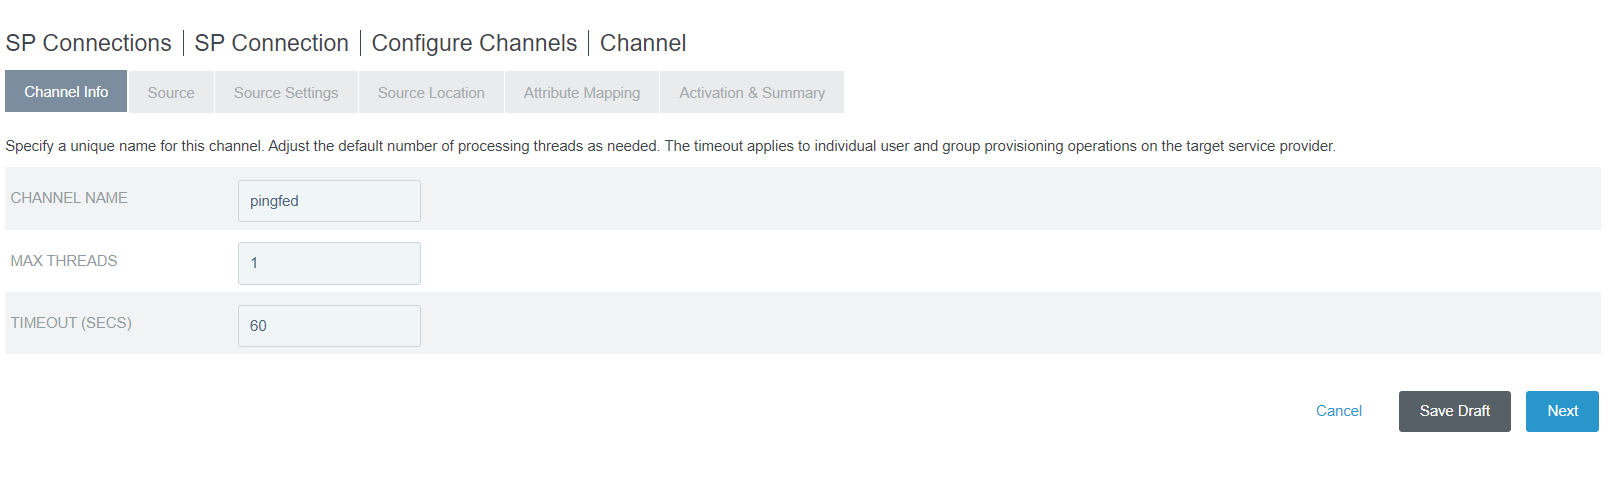Click the Channel Name input field
Viewport: 1614px width, 486px height.
click(329, 201)
